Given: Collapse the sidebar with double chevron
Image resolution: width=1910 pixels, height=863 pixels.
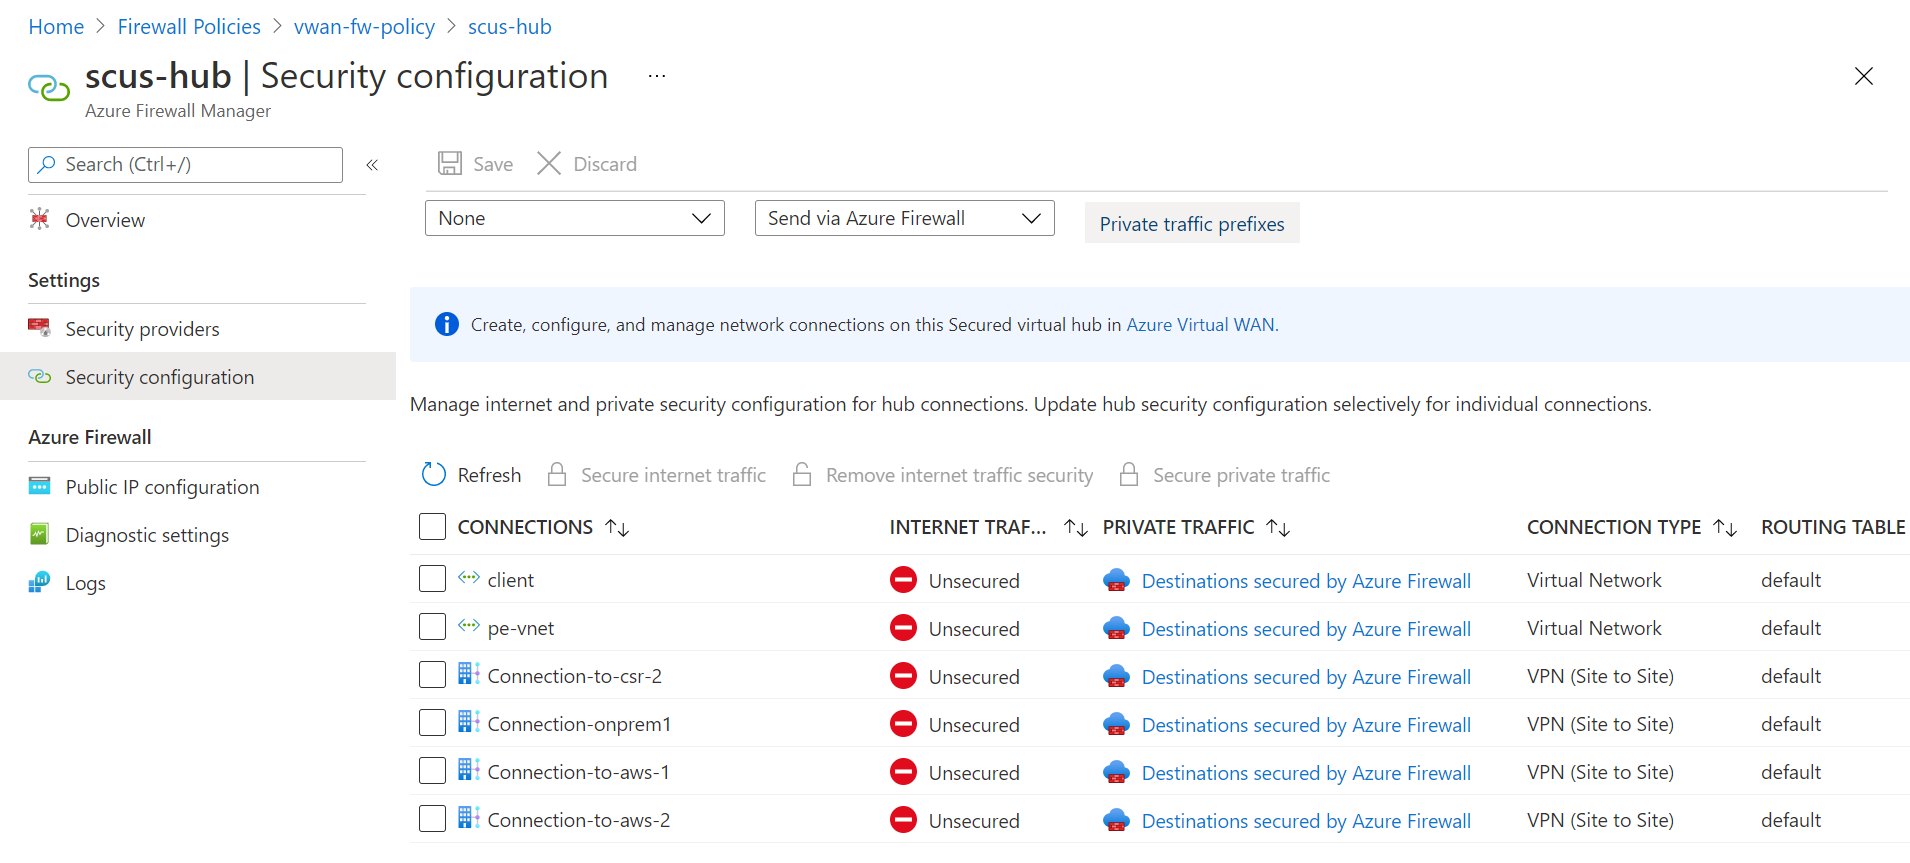Looking at the screenshot, I should (372, 165).
